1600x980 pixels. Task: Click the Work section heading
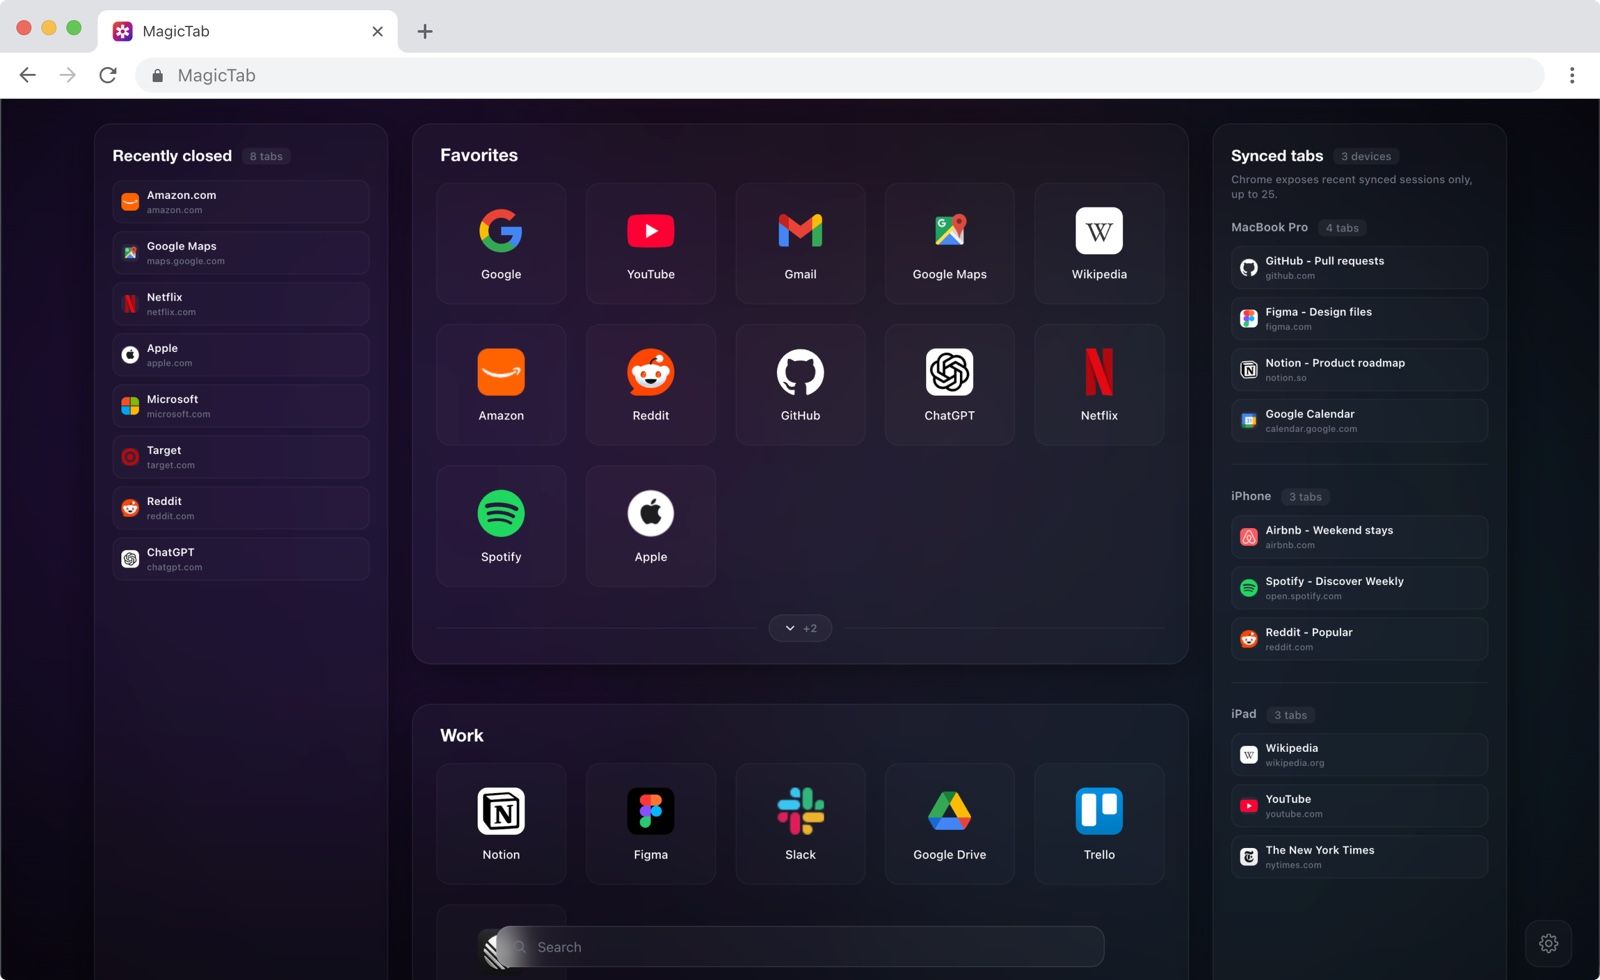point(462,735)
